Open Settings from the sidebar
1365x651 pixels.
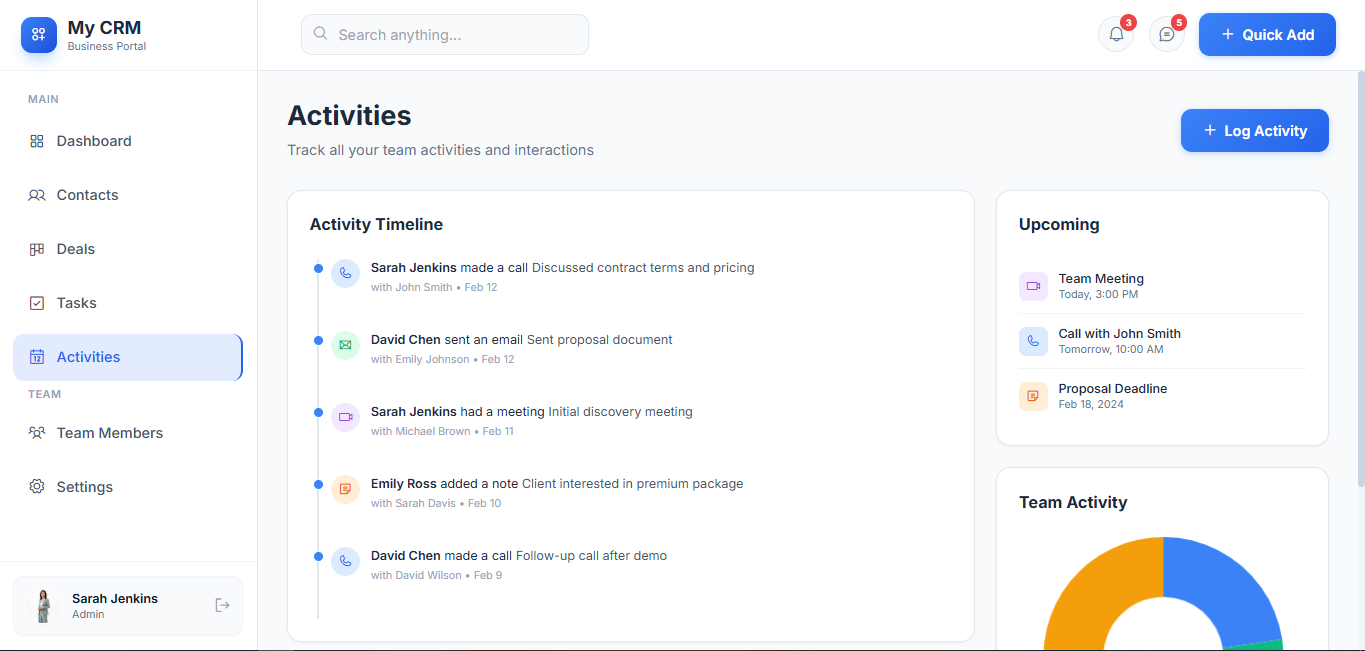click(x=85, y=487)
